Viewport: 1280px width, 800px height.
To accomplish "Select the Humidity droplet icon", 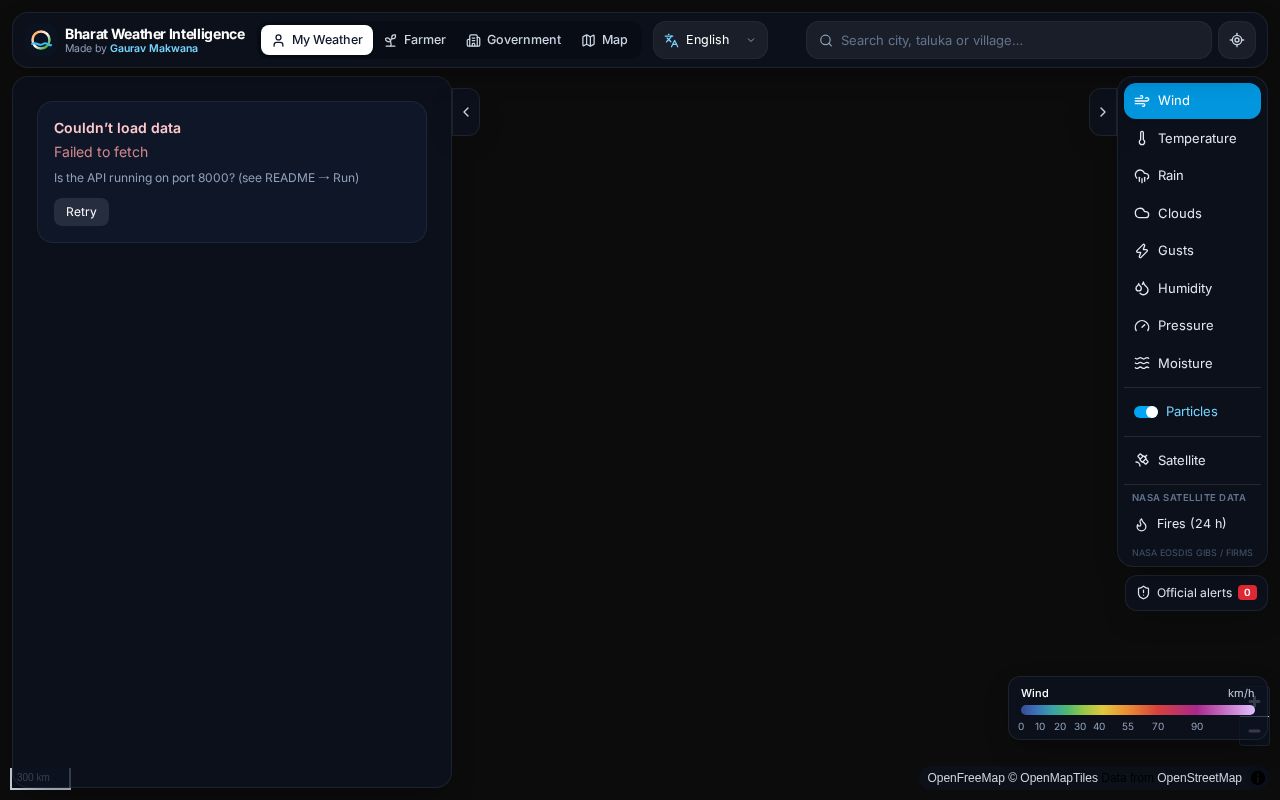I will pos(1142,289).
